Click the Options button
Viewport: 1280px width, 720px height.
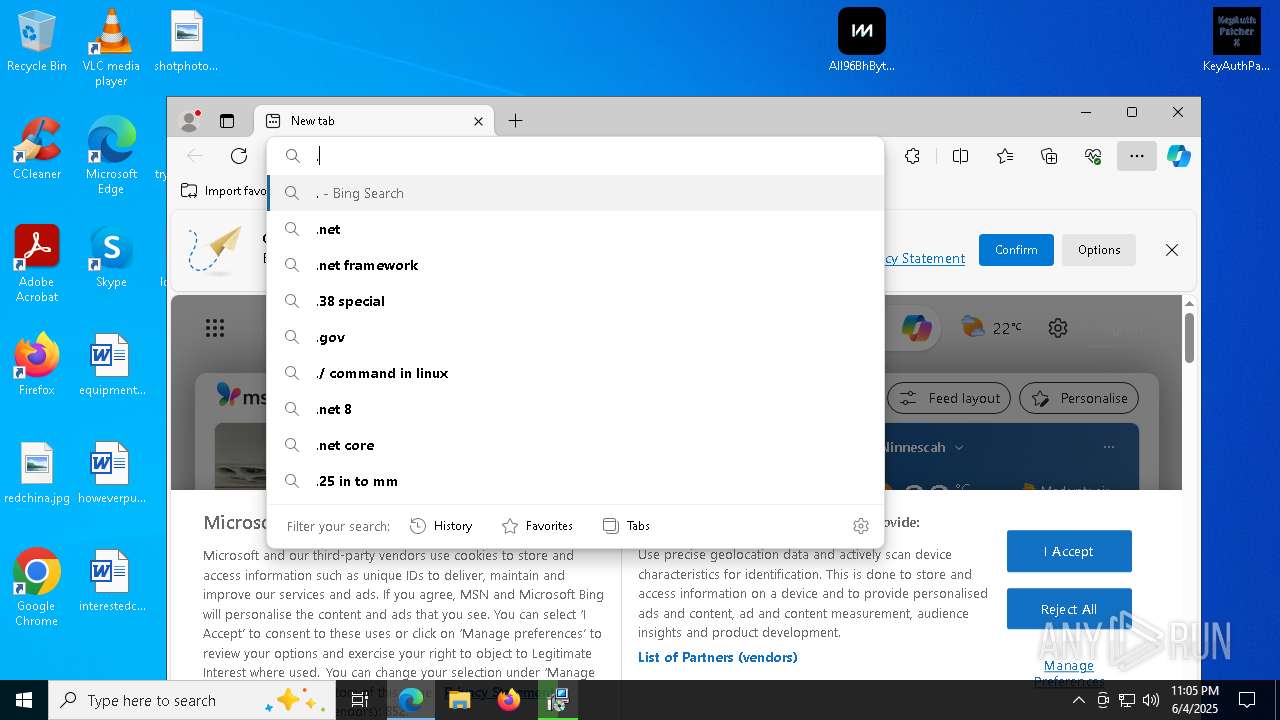pyautogui.click(x=1099, y=250)
